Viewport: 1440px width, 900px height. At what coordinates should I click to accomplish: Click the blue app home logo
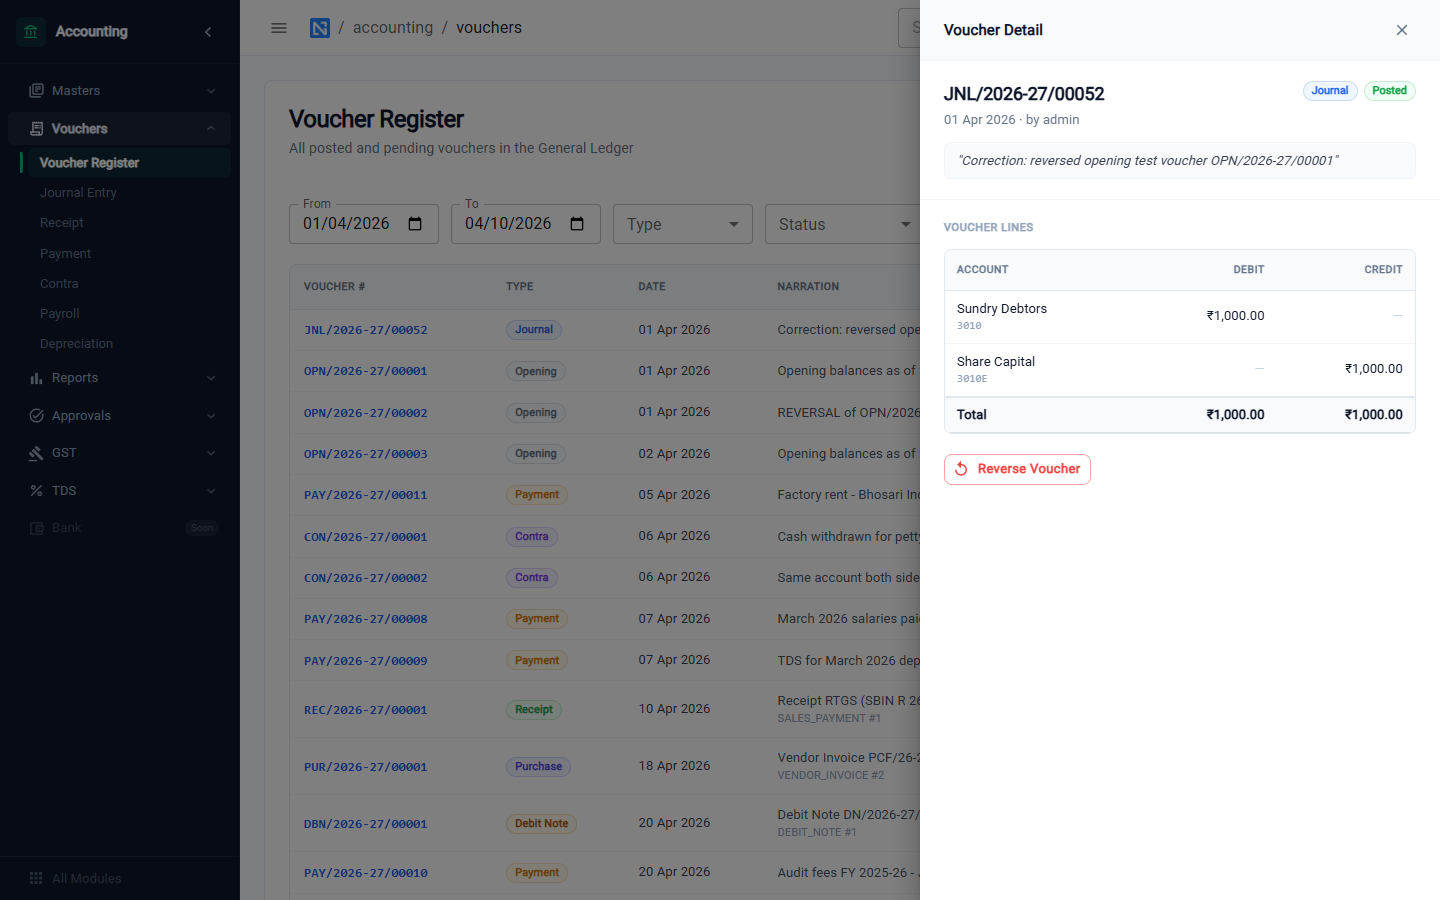click(320, 28)
